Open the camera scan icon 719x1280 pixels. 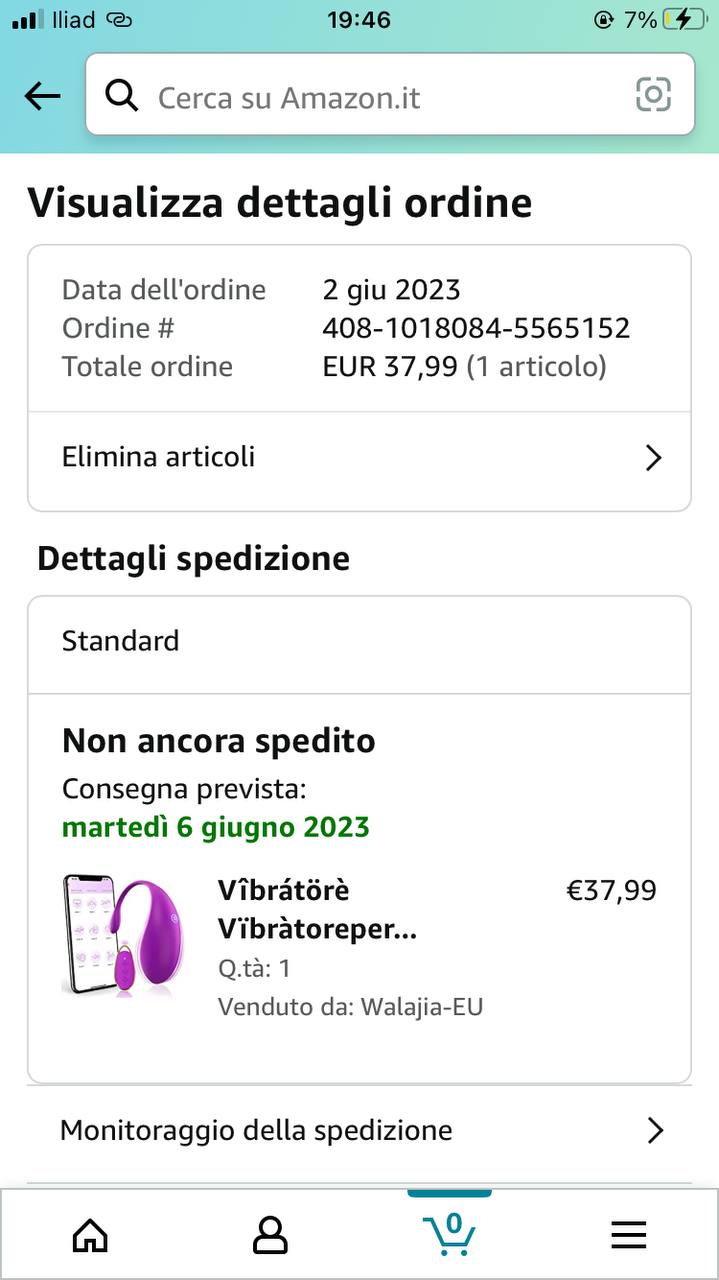[653, 95]
